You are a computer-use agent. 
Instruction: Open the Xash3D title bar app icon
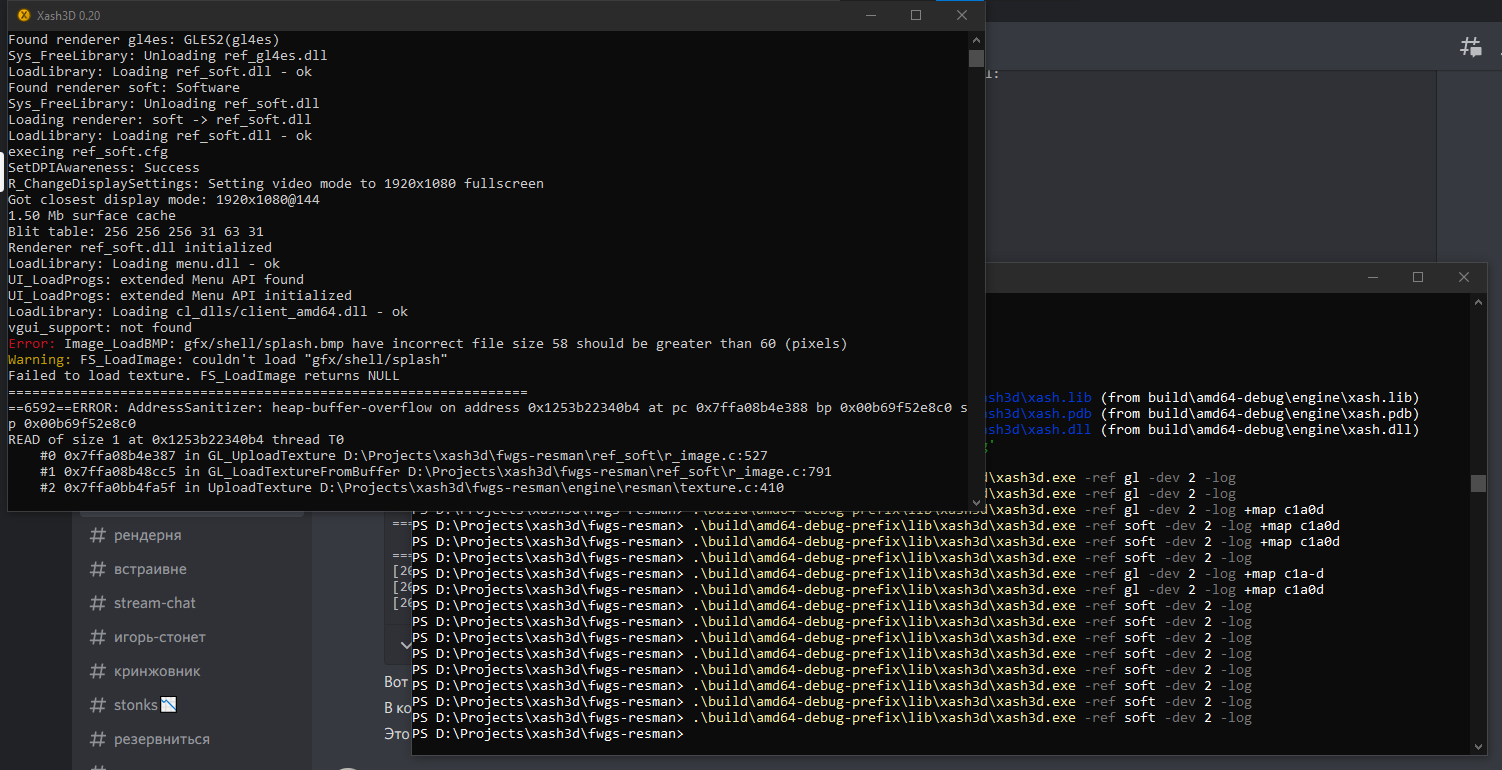pyautogui.click(x=24, y=15)
